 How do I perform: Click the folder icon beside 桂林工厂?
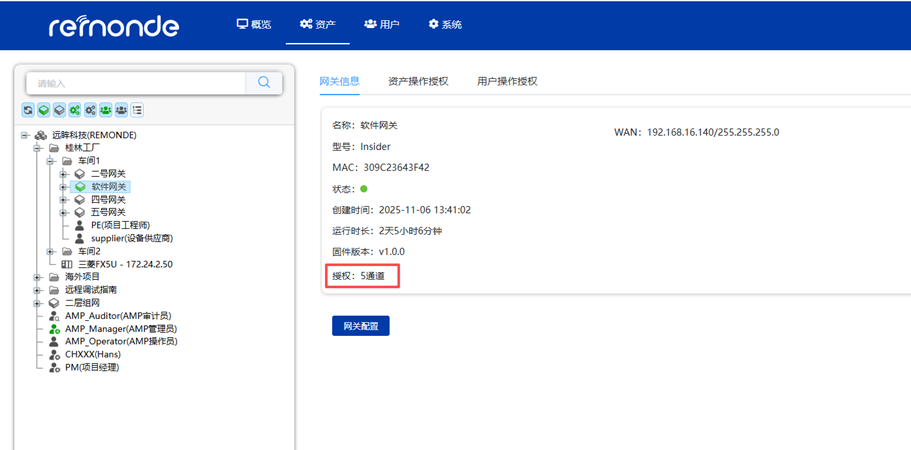(54, 148)
